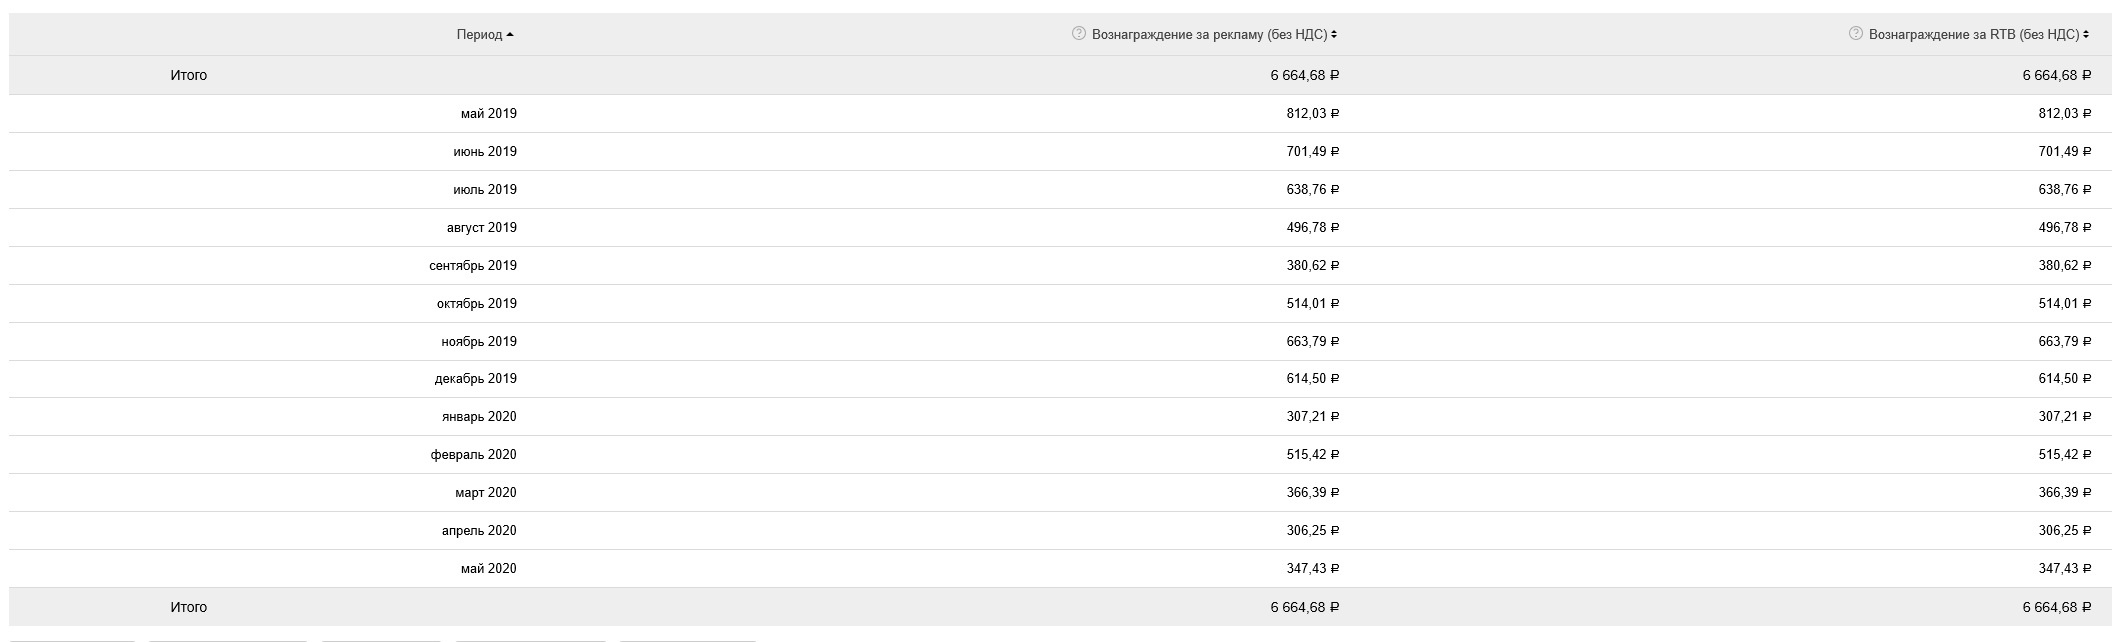
Task: Click the help icon beside 'Вознаграждение за RTB'
Action: (1855, 34)
